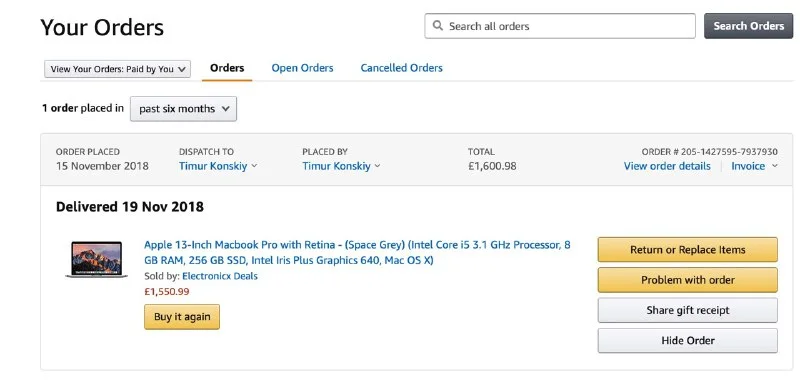Click the magnifier icon in search box
The height and width of the screenshot is (391, 800).
[437, 26]
